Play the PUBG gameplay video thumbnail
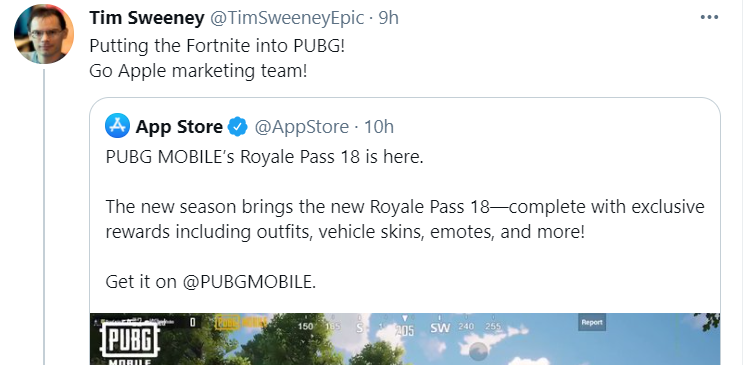Screen dimensions: 749x365 [x=405, y=339]
